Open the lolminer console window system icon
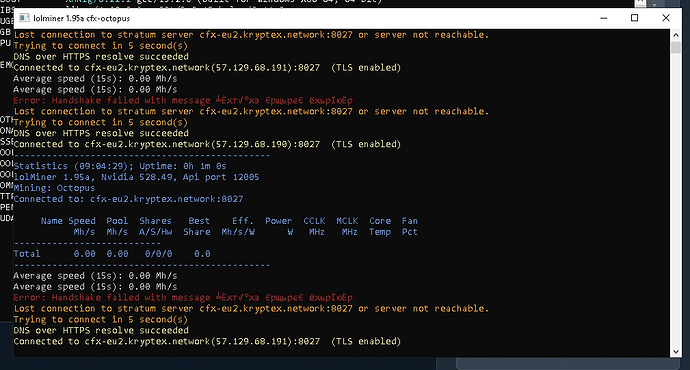 (x=25, y=18)
